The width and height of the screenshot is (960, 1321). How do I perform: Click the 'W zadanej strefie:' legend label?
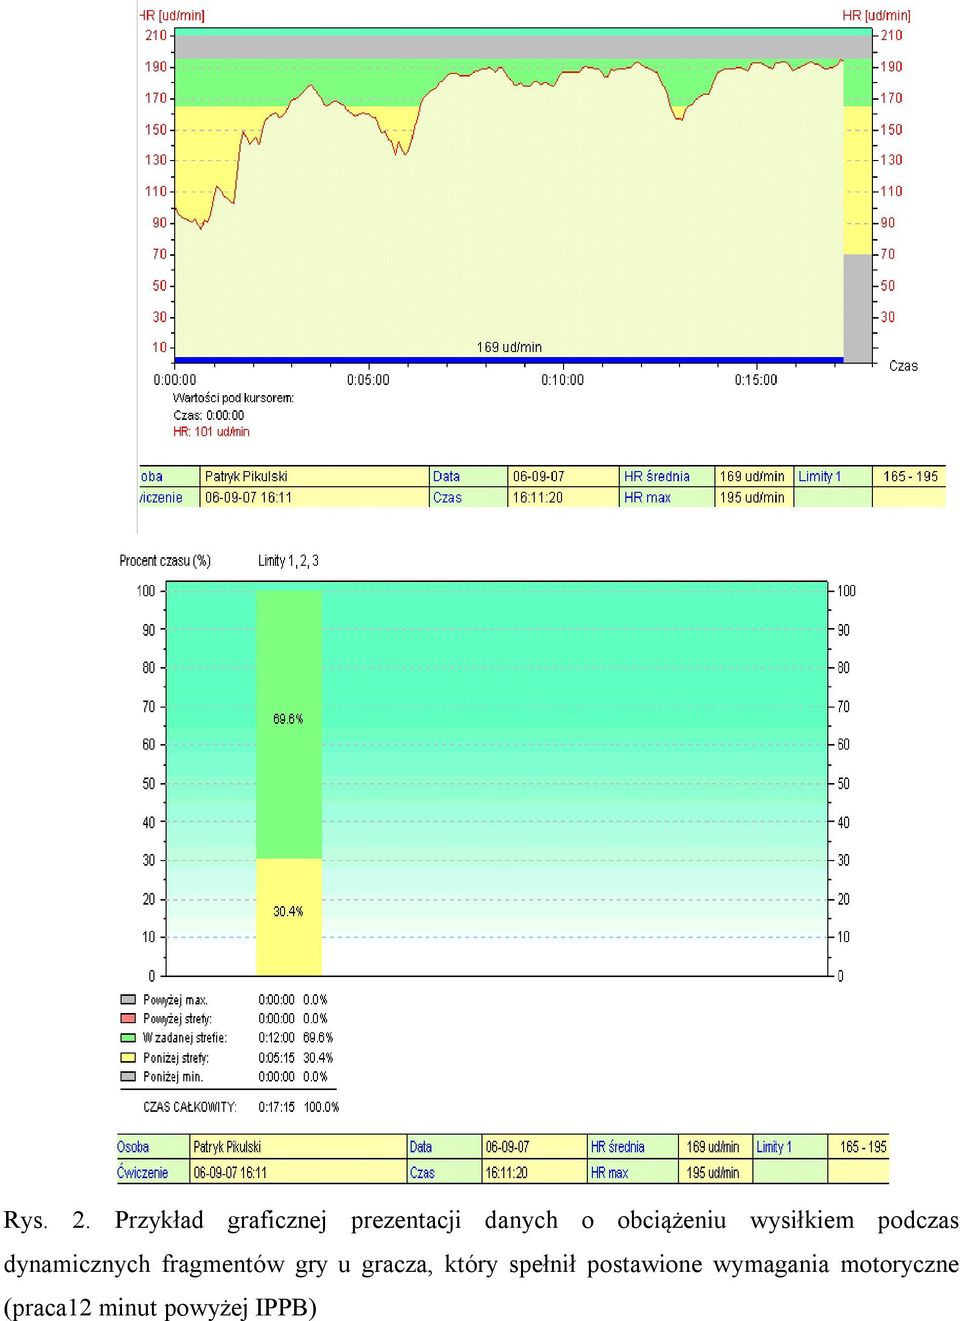point(185,1038)
